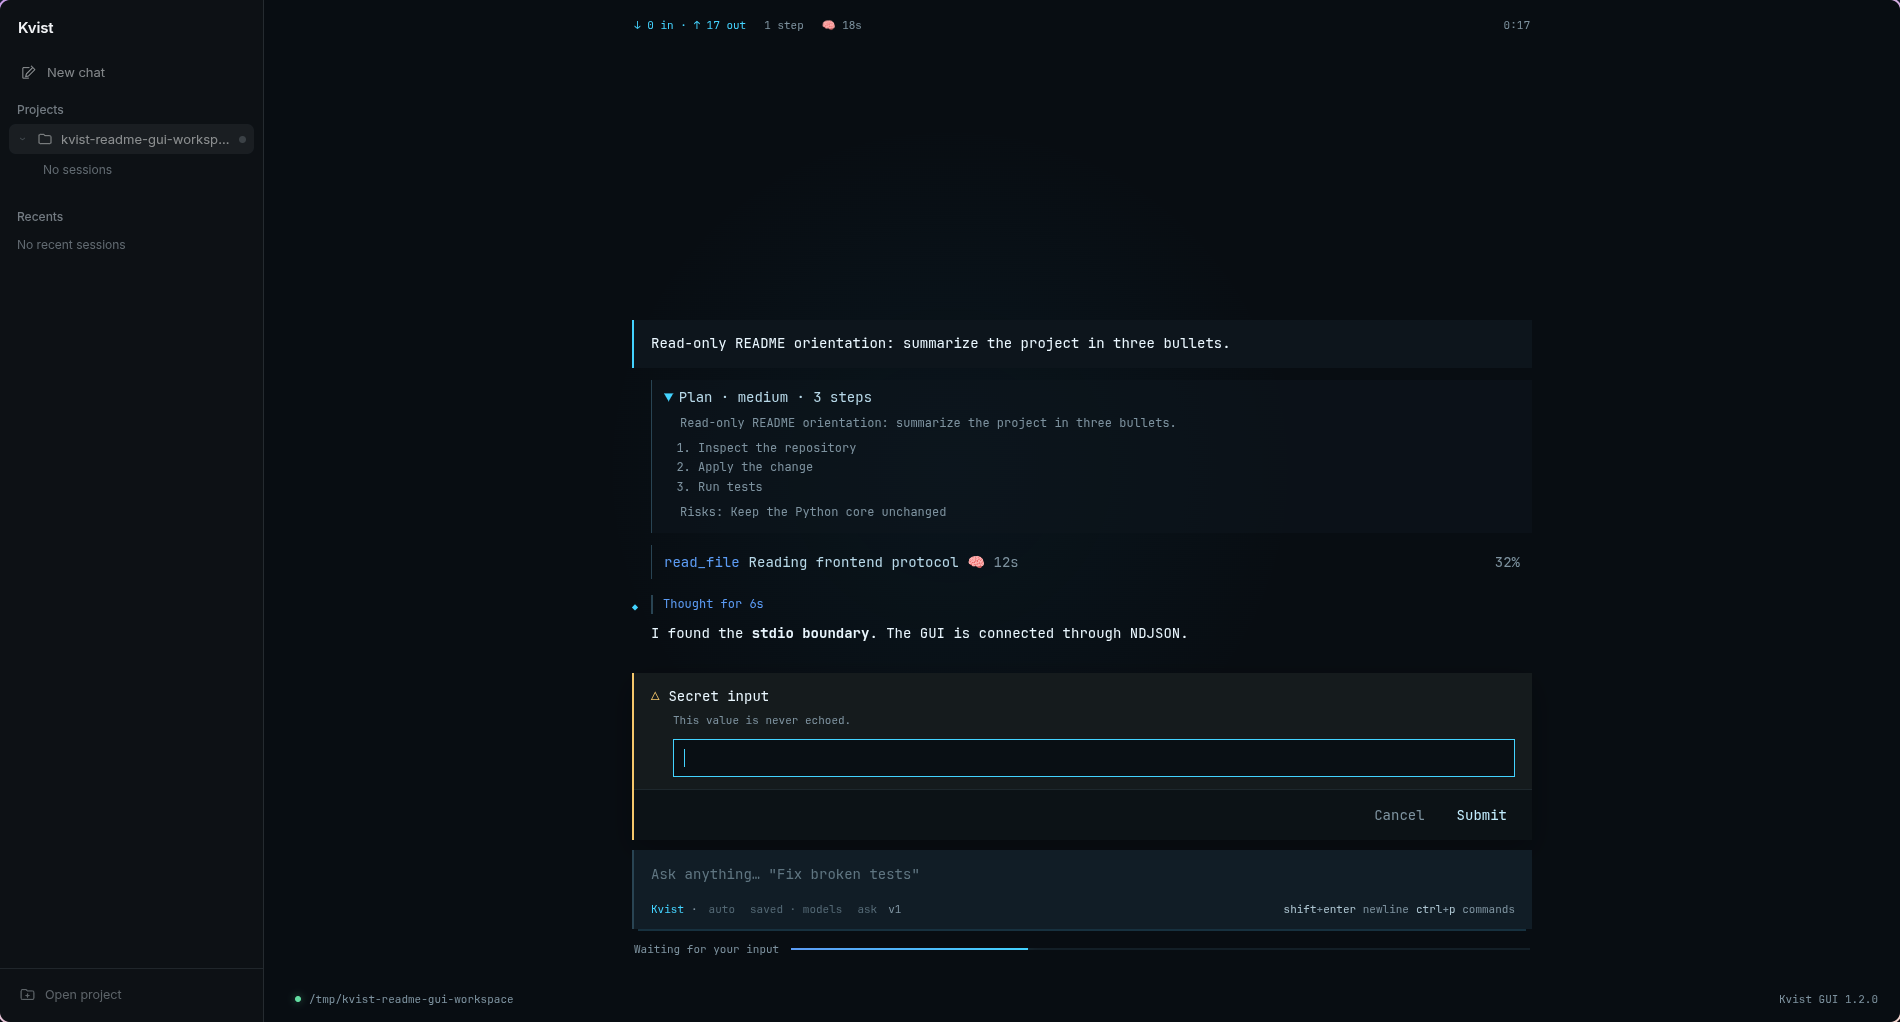Viewport: 1900px width, 1022px height.
Task: Collapse the Plan disclosure triangle
Action: pos(669,397)
